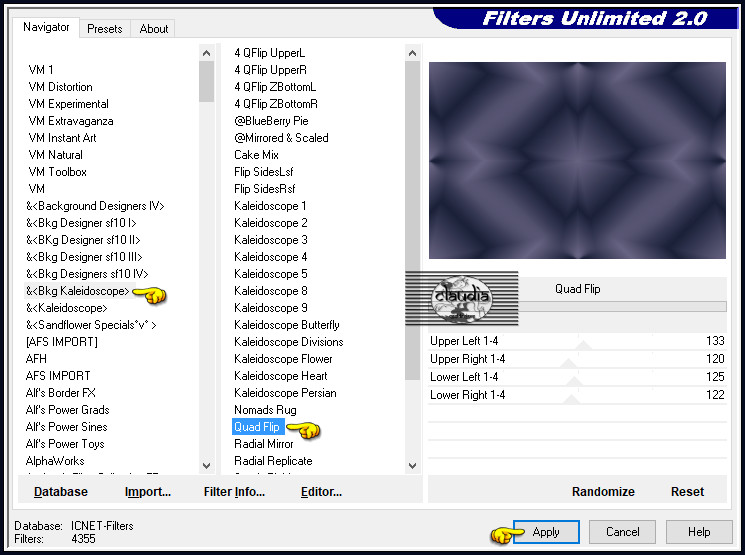Choose the 4 QFlip UpperL filter
This screenshot has height=555, width=745.
pos(269,53)
